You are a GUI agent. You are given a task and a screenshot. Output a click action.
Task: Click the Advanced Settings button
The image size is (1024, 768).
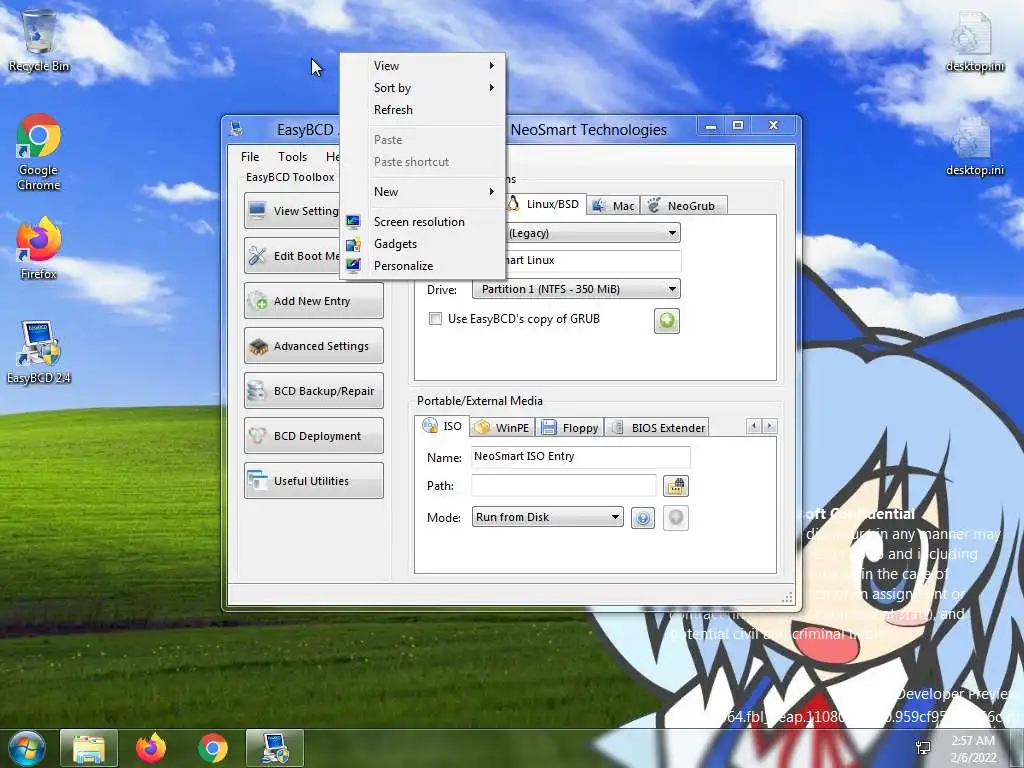(313, 346)
